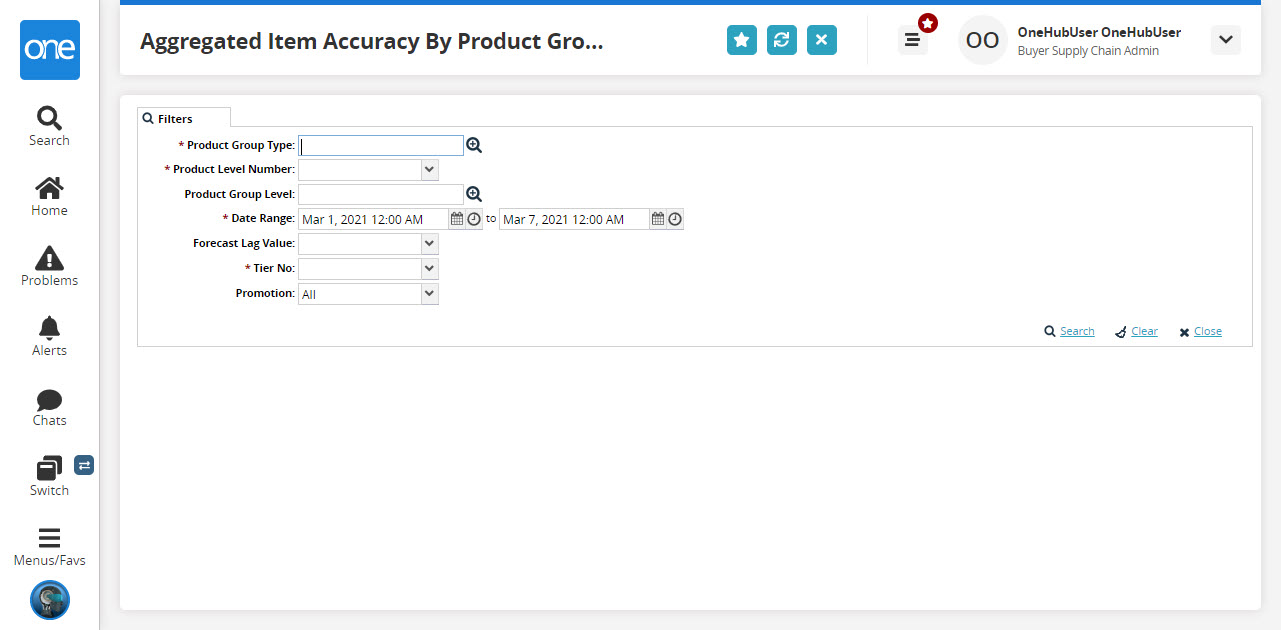Click the Buyer Supply Chain Admin role text
The width and height of the screenshot is (1281, 630).
click(x=1088, y=51)
